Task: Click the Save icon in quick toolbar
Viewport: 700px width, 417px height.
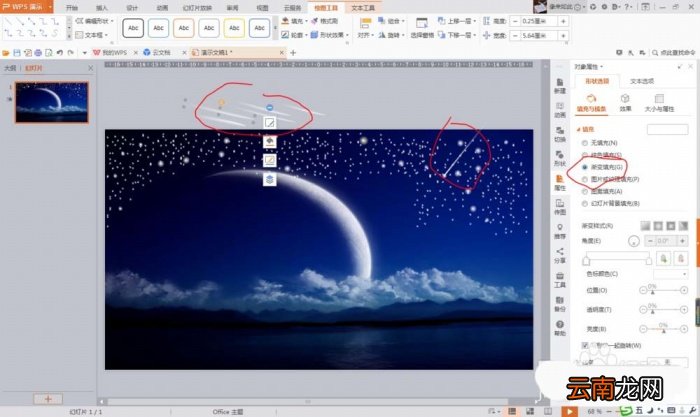Action: [17, 53]
